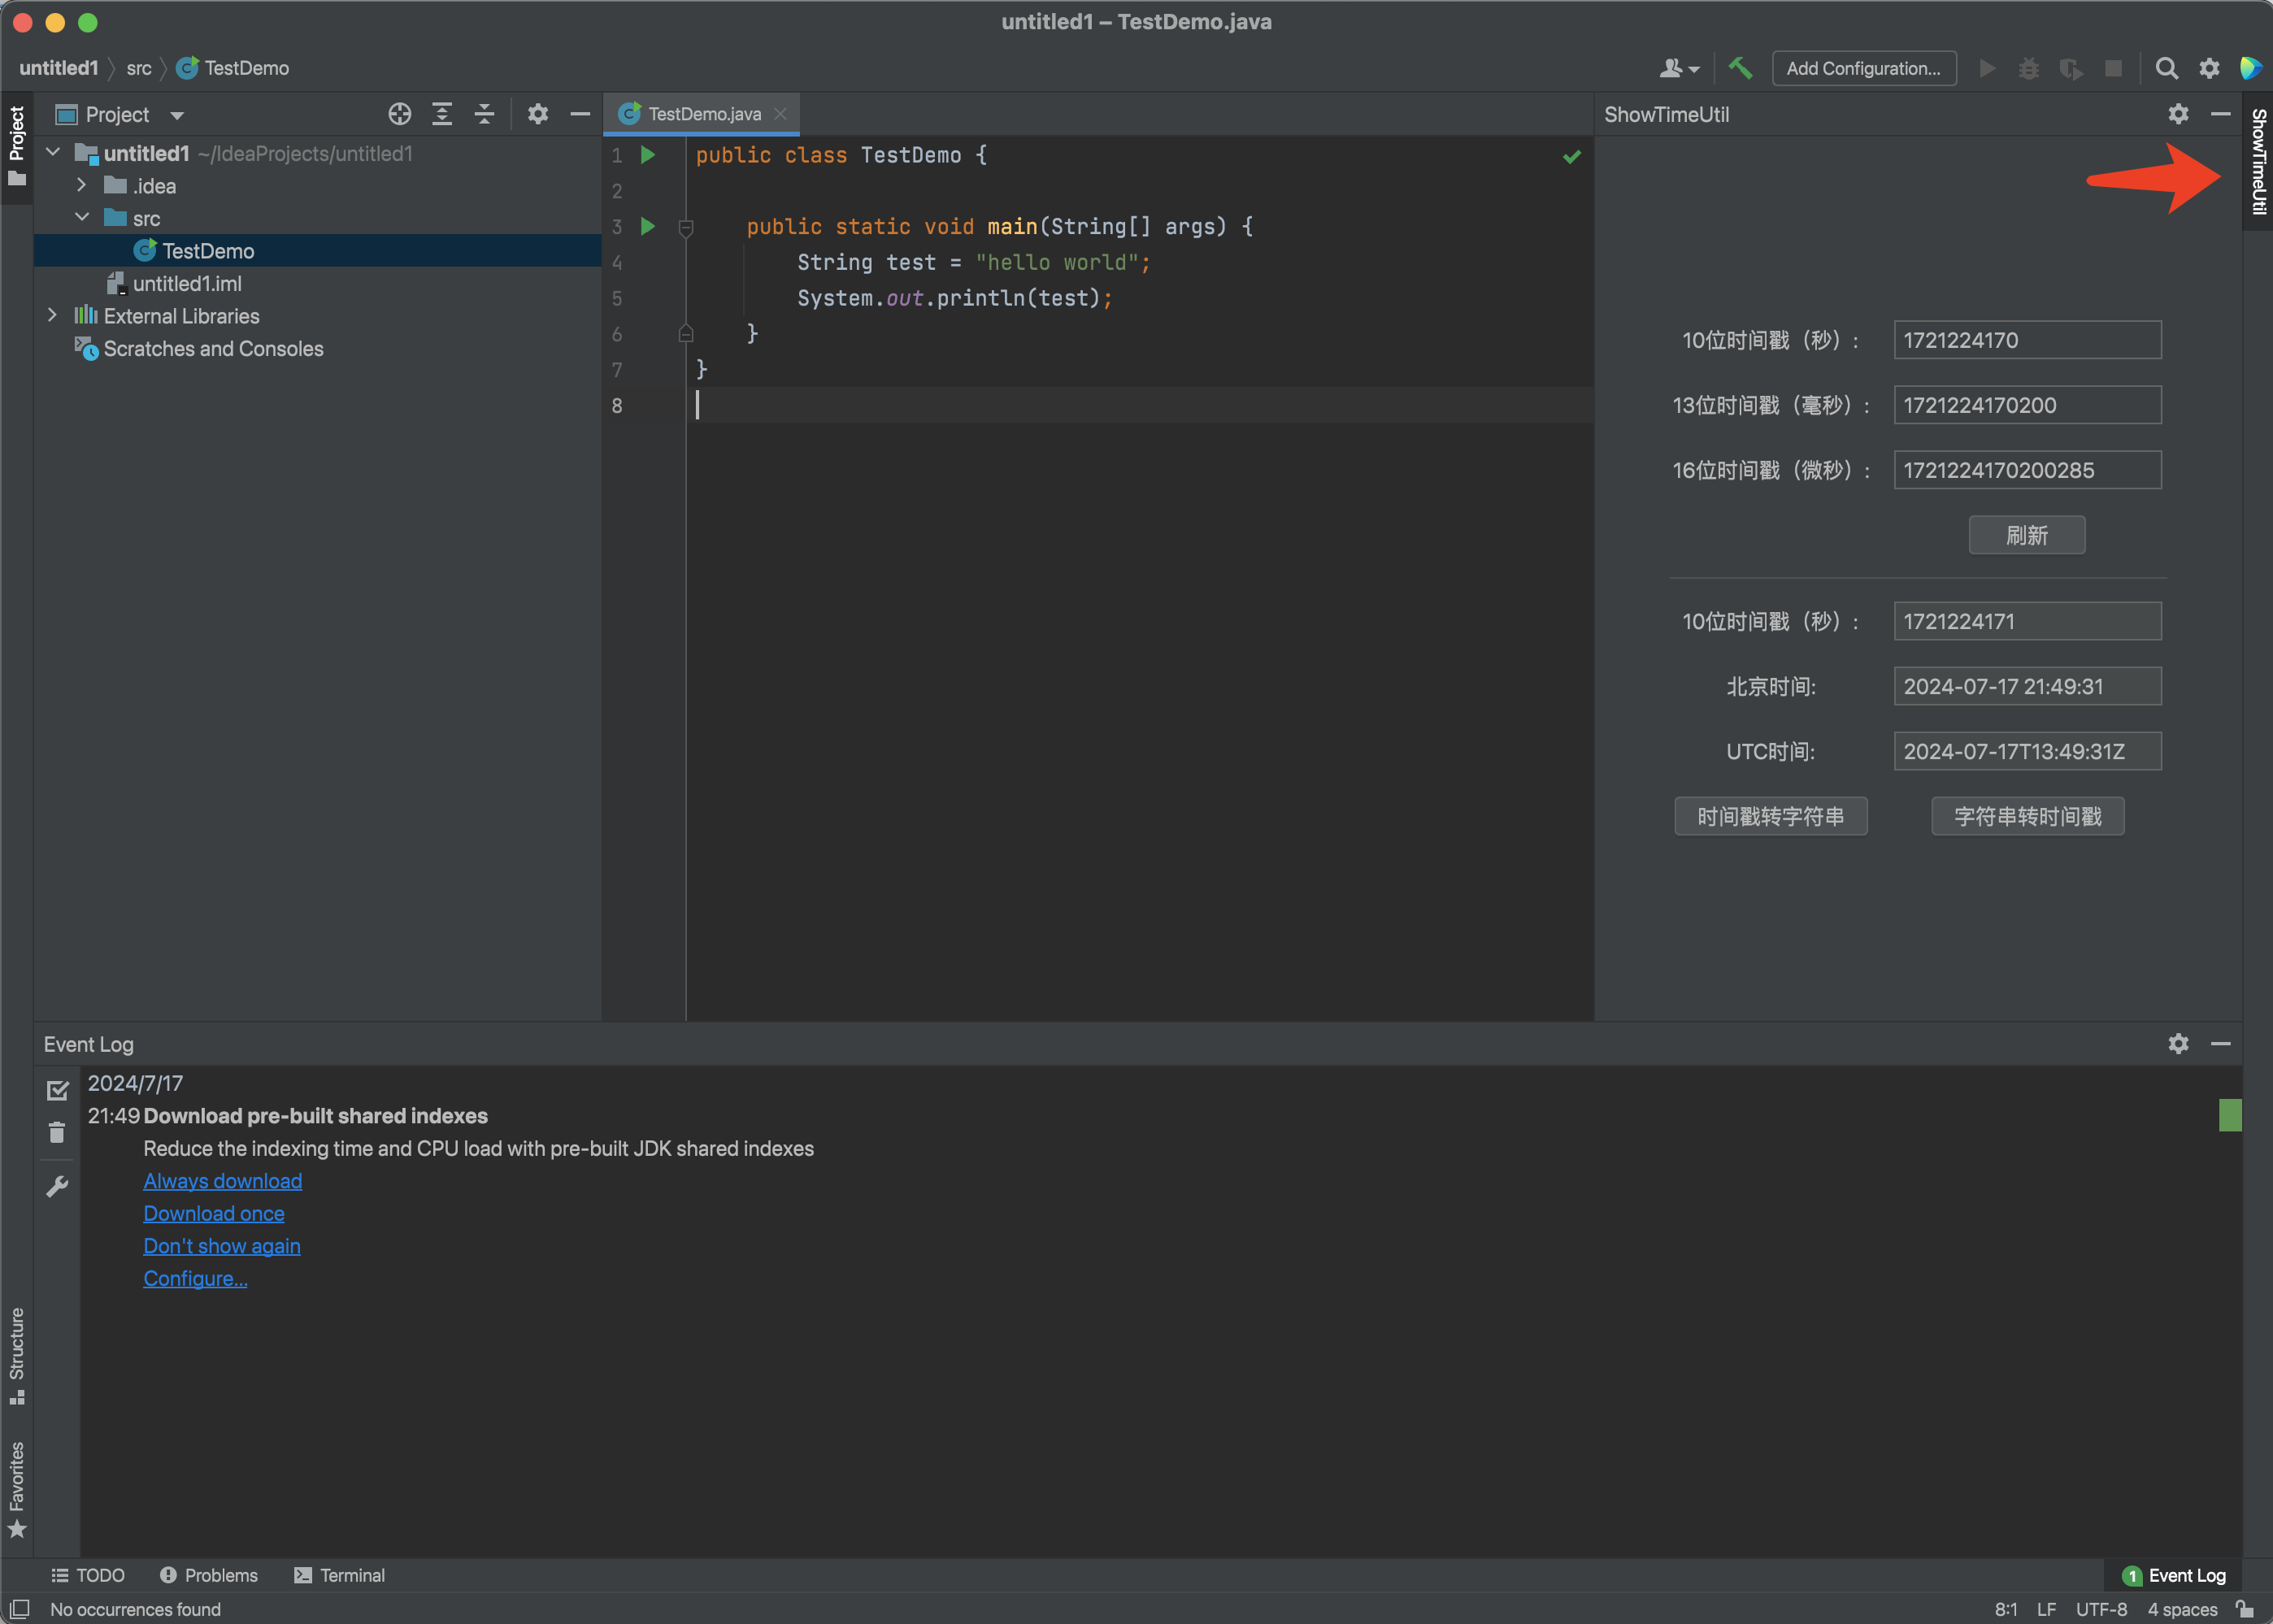Click the 刷新 refresh button
The image size is (2273, 1624).
[2026, 535]
